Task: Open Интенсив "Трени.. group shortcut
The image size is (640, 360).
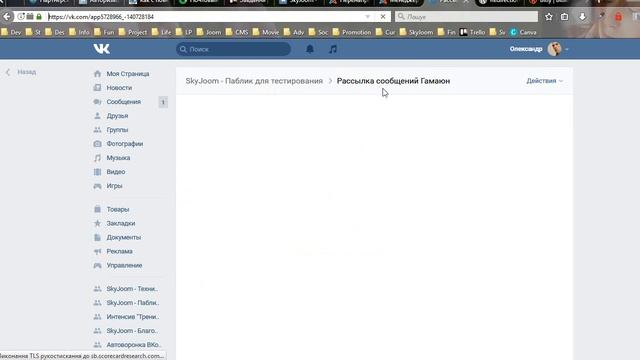Action: [133, 317]
